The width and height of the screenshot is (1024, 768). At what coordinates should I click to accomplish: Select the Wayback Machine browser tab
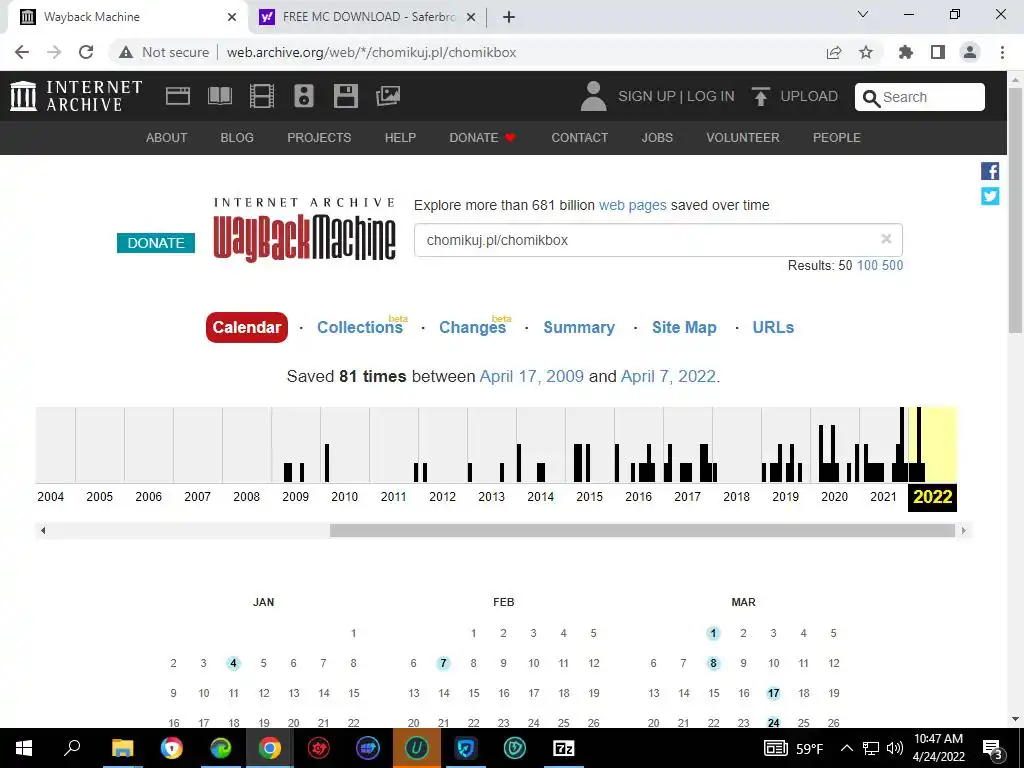coord(127,17)
